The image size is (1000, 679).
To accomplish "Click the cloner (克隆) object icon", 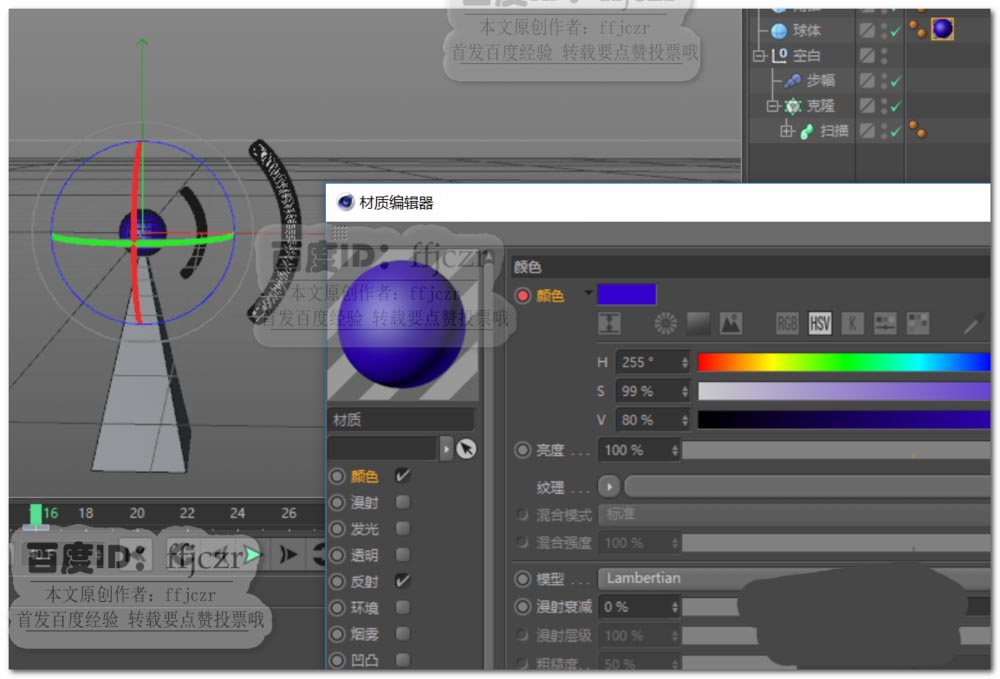I will [x=793, y=106].
